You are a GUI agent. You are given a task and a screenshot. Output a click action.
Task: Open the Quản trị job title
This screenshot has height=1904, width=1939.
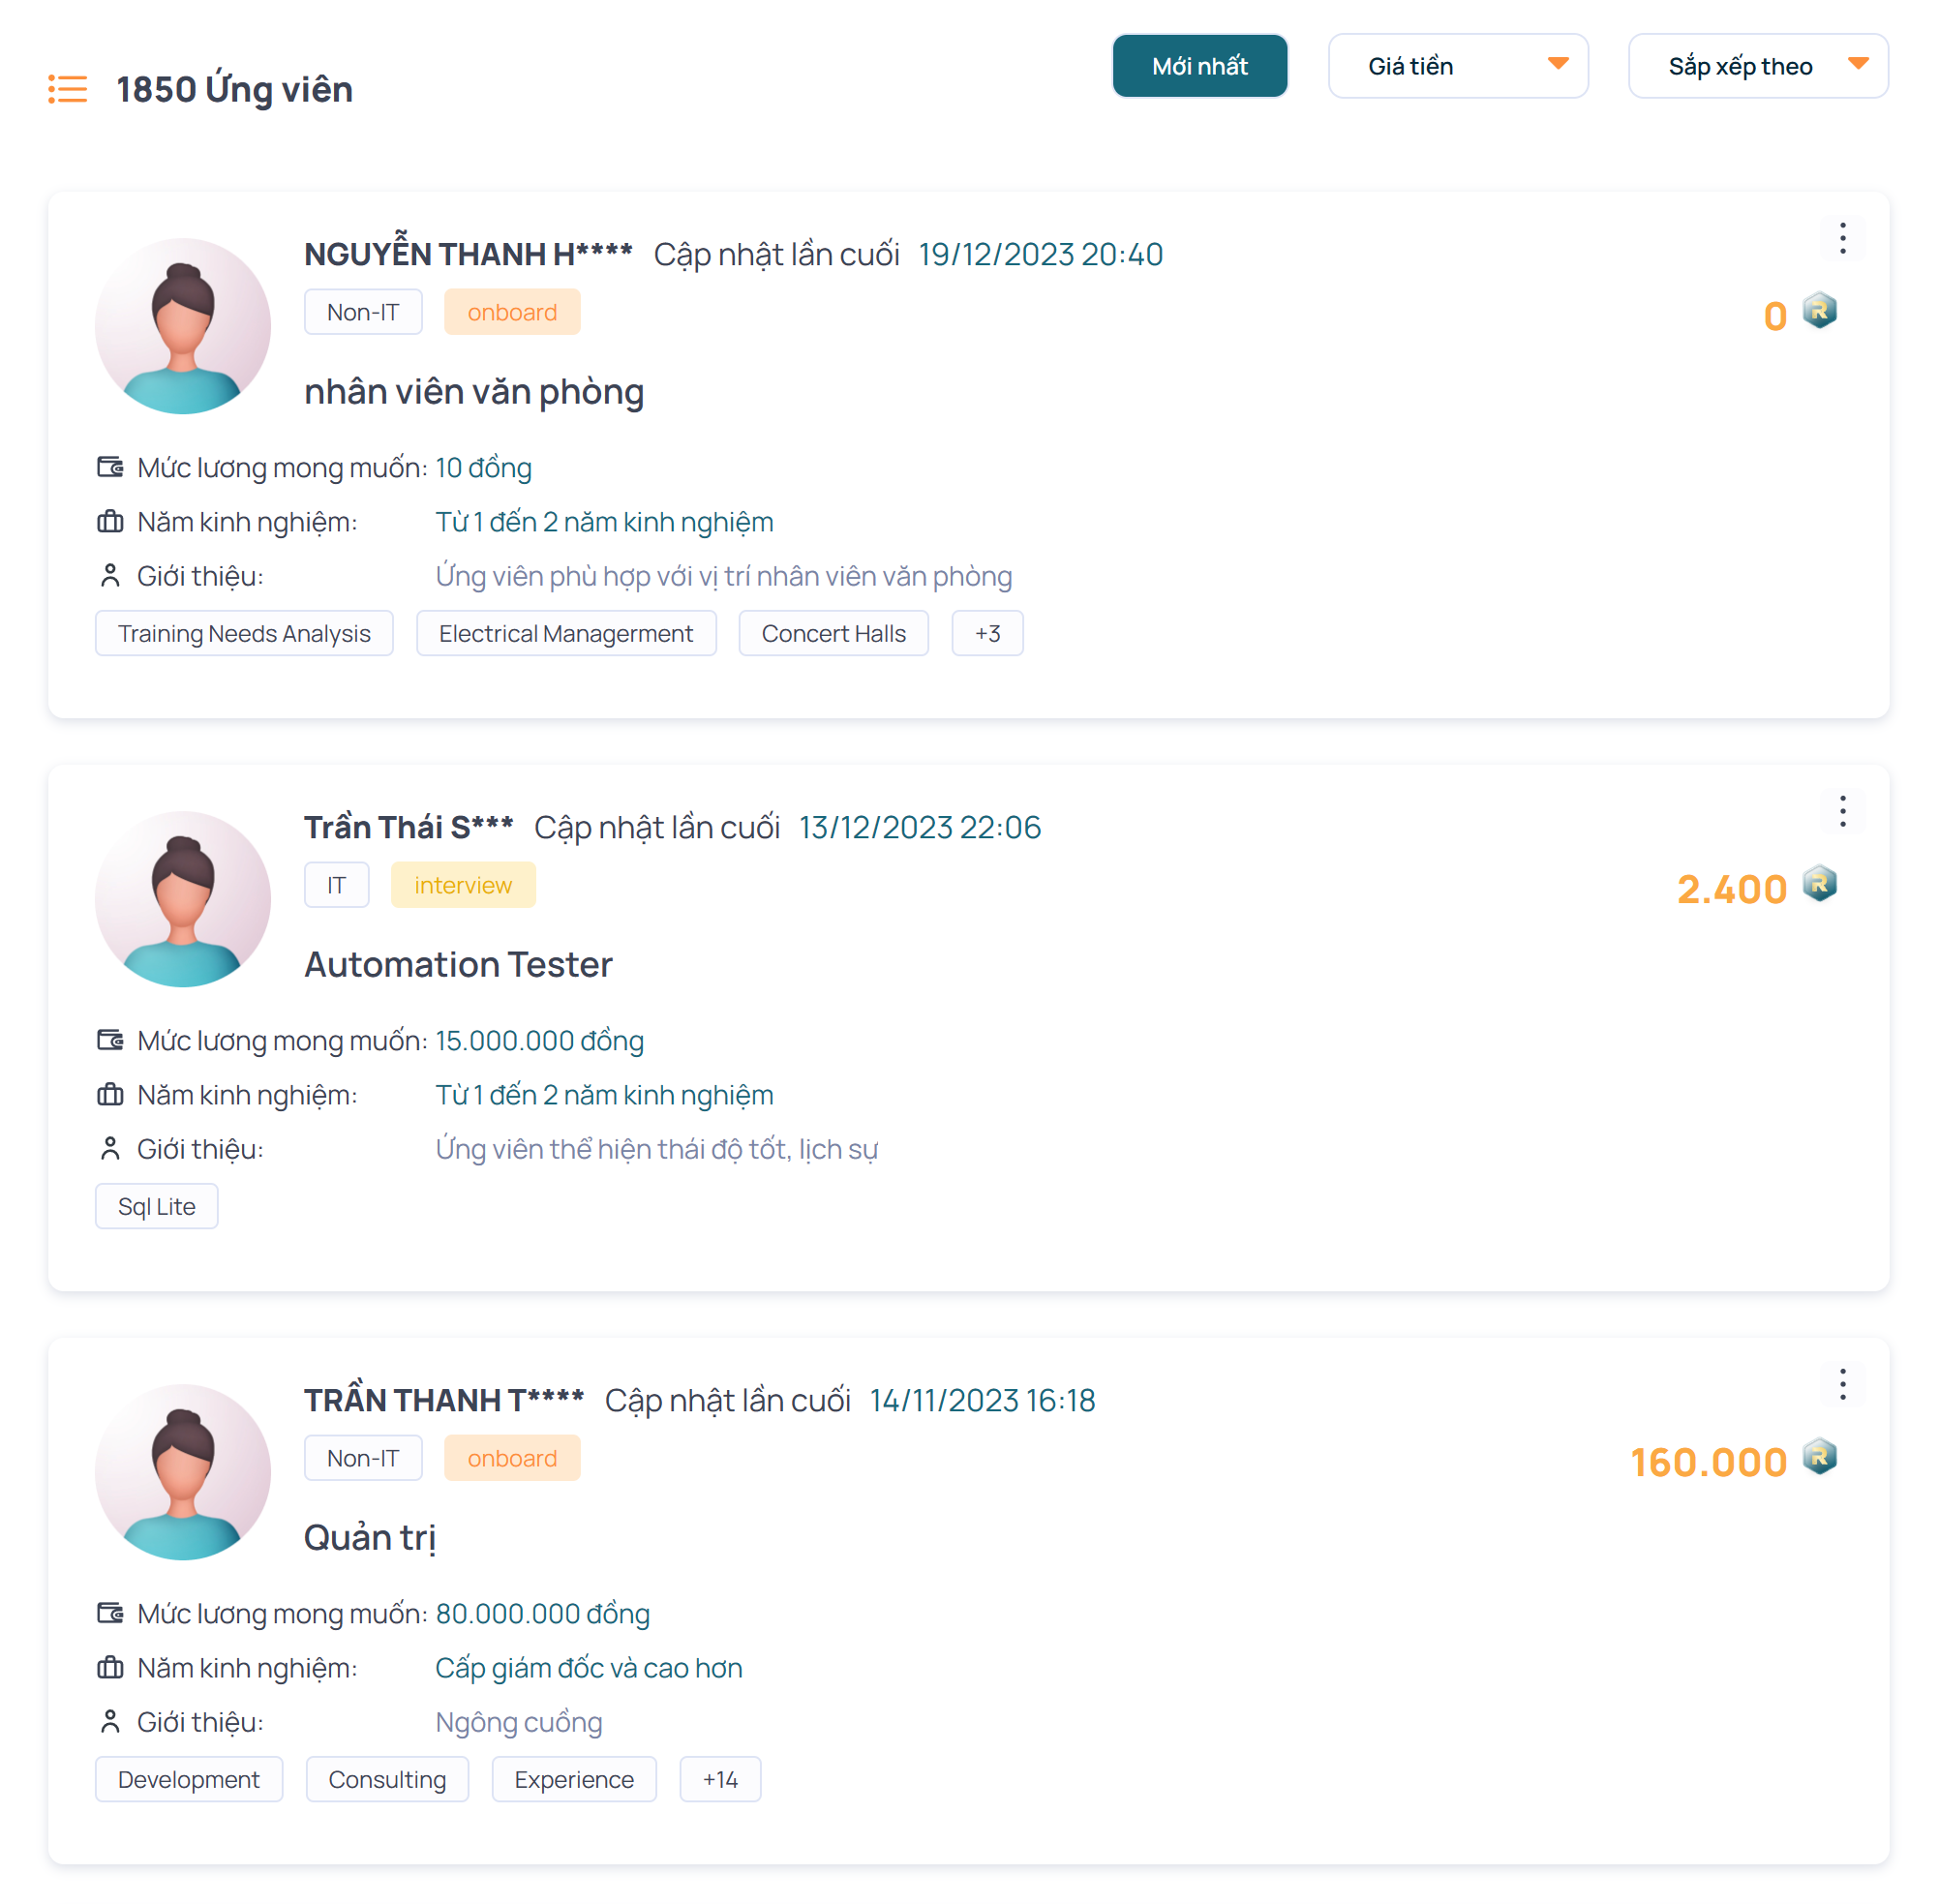[369, 1537]
